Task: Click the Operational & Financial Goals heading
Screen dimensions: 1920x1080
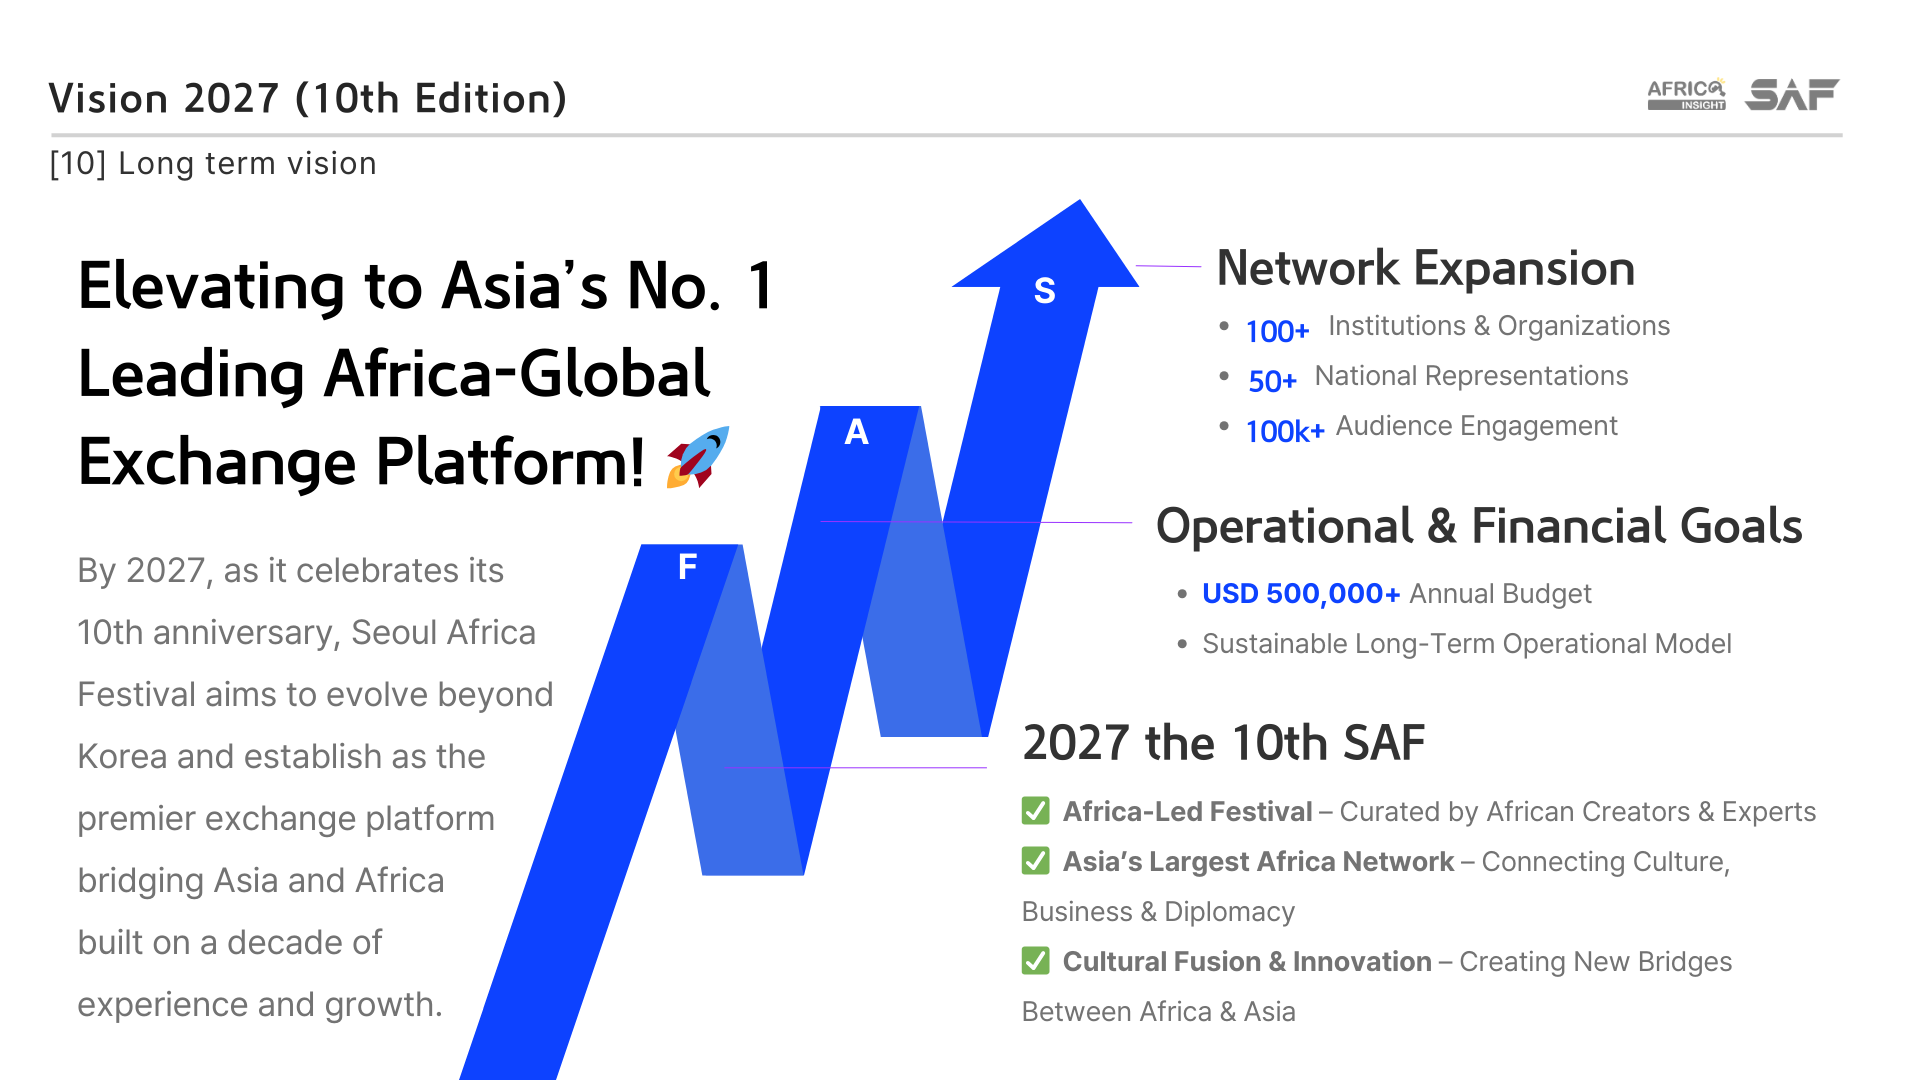Action: coord(1479,526)
